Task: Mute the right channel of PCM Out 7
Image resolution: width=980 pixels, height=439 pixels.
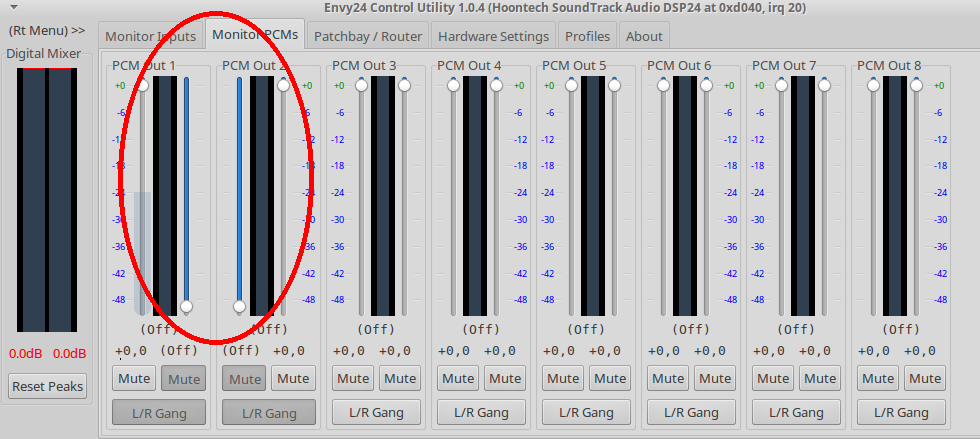Action: pyautogui.click(x=820, y=378)
